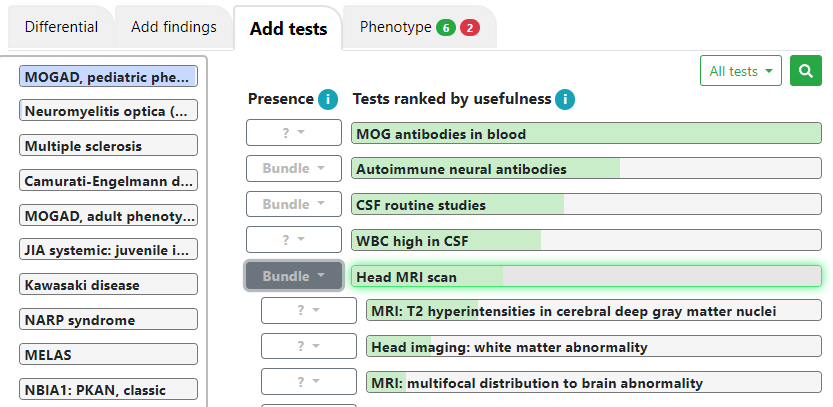Expand Bundle dropdown for Autoimmune neural antibodies
833x407 pixels.
[294, 168]
